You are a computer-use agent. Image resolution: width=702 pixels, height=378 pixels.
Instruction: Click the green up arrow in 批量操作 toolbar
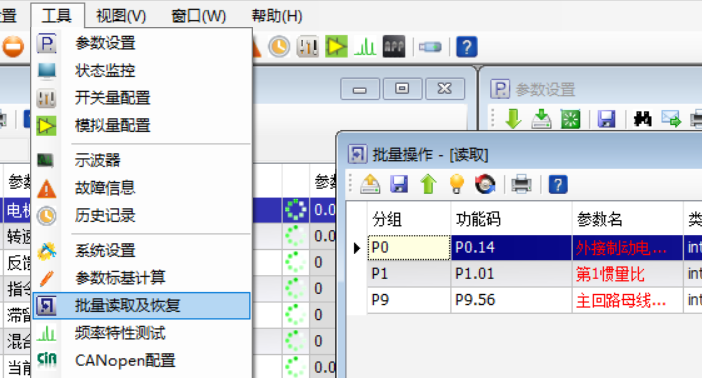point(428,184)
